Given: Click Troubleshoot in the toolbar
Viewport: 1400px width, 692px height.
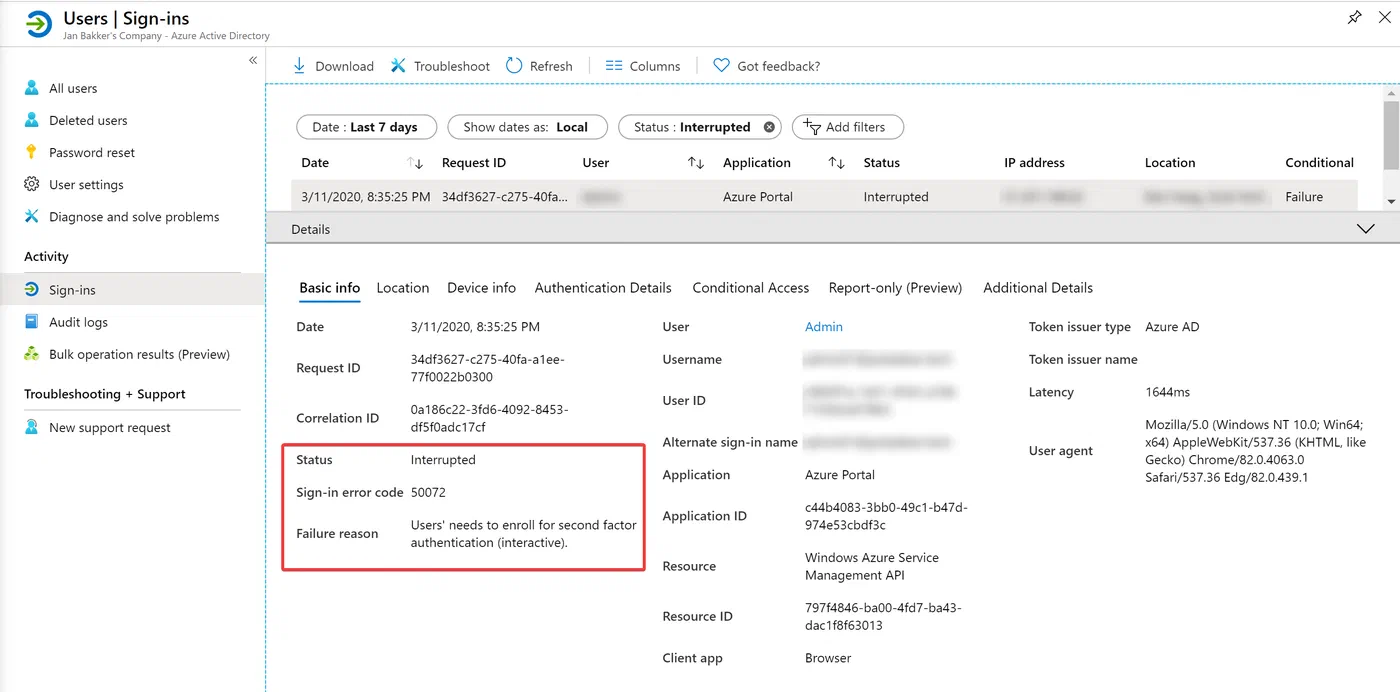Looking at the screenshot, I should point(440,66).
